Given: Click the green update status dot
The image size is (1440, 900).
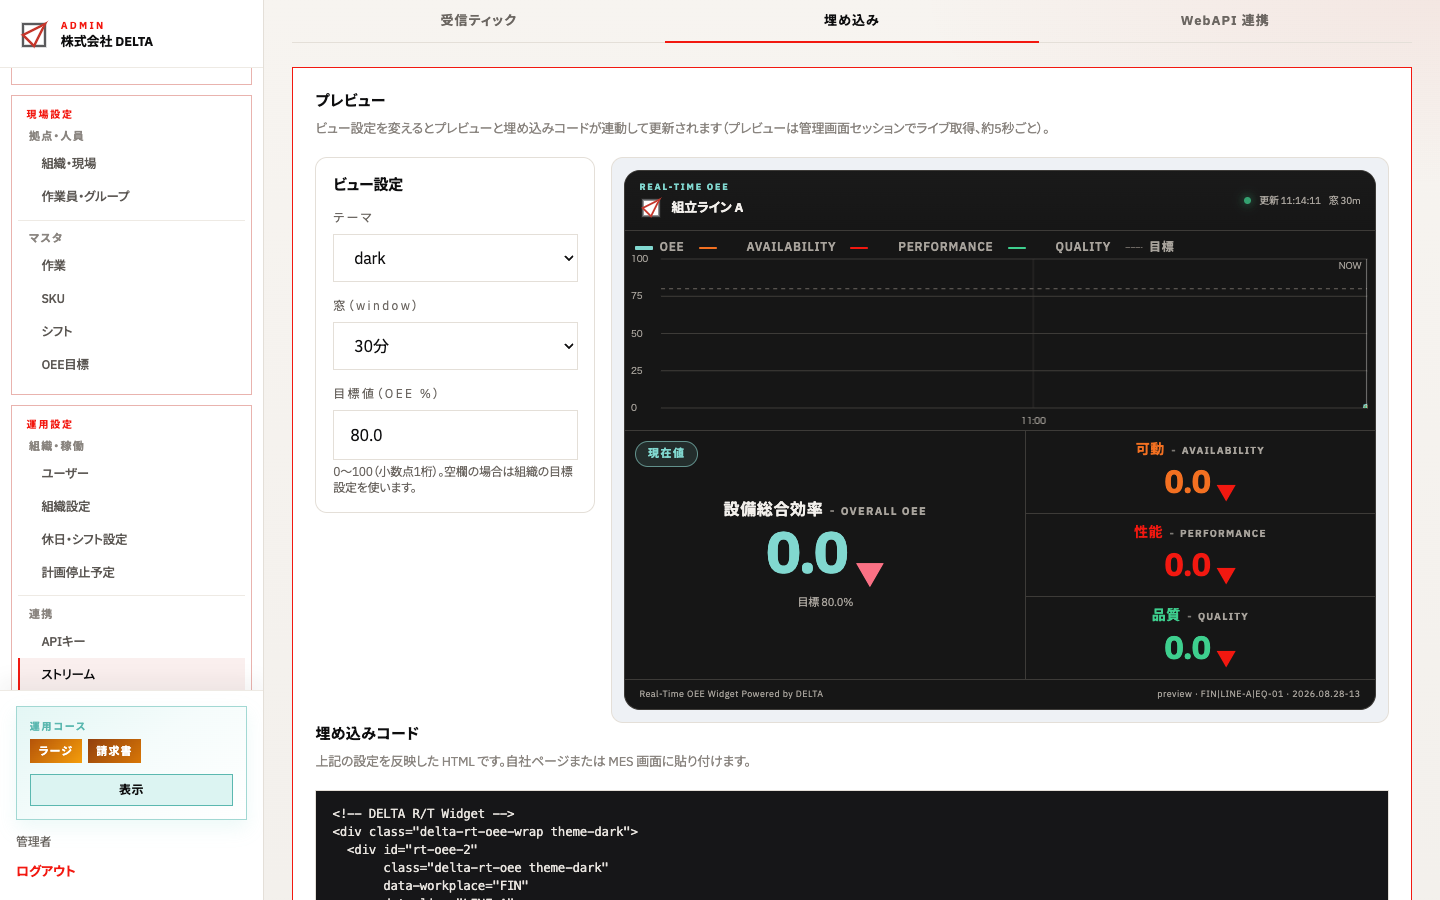Looking at the screenshot, I should pos(1247,200).
